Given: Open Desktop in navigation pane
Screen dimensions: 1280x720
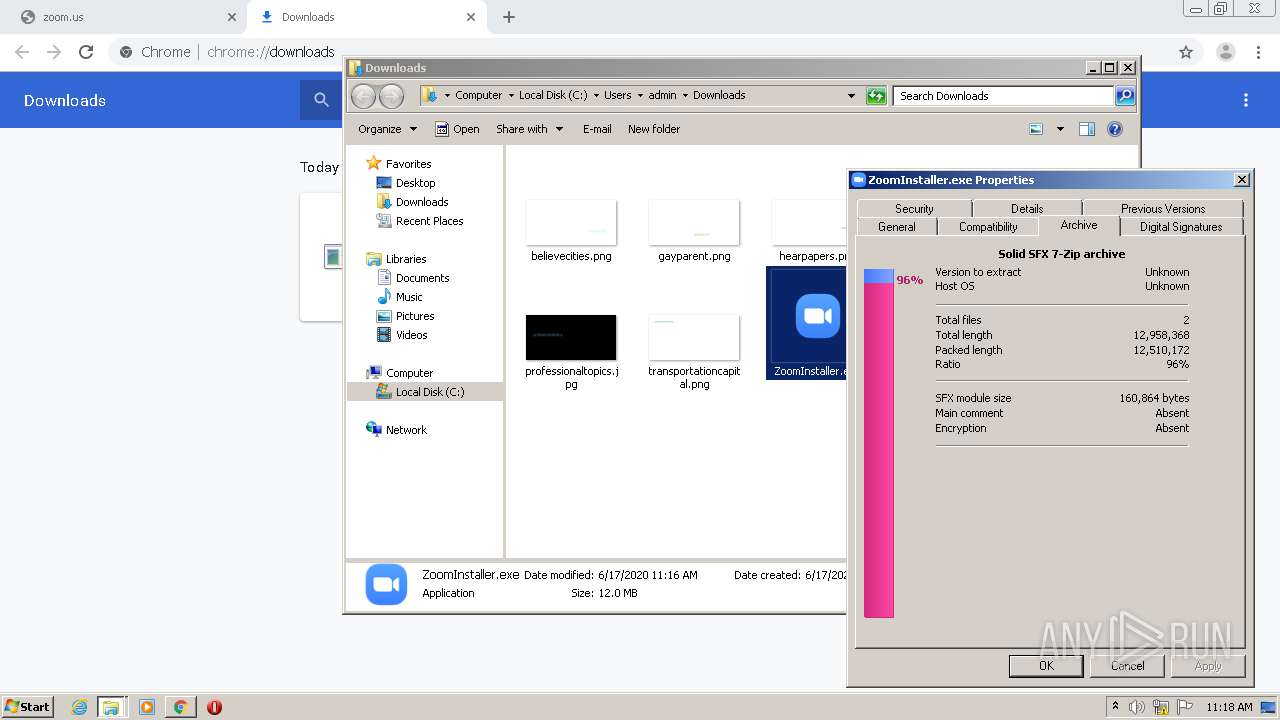Looking at the screenshot, I should click(x=415, y=183).
